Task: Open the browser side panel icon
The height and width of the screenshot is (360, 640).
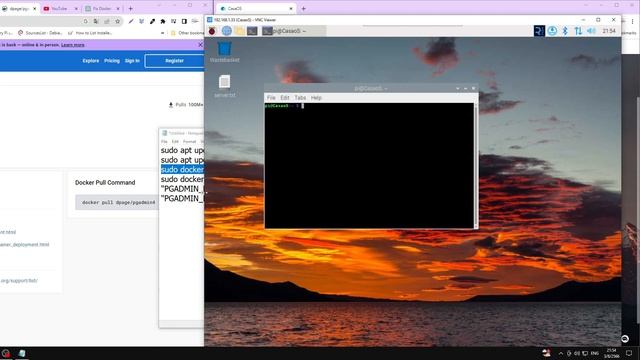Action: pyautogui.click(x=184, y=21)
